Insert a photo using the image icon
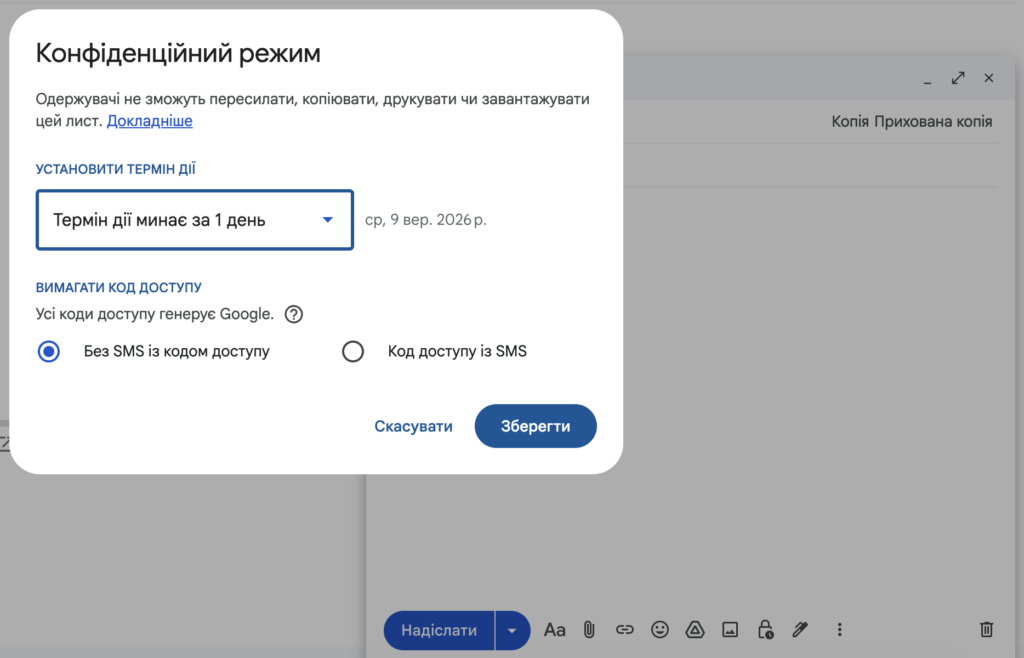The width and height of the screenshot is (1024, 658). tap(730, 630)
